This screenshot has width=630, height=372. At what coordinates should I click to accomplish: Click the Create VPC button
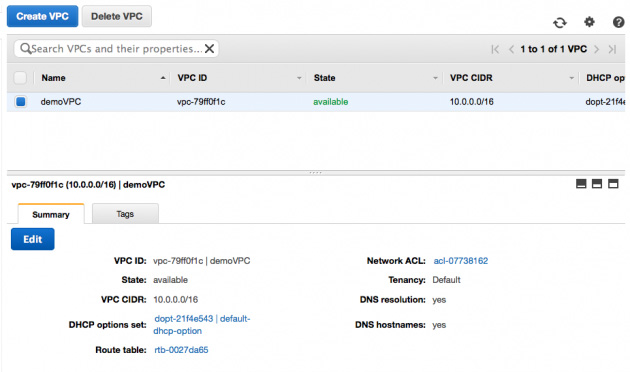43,16
